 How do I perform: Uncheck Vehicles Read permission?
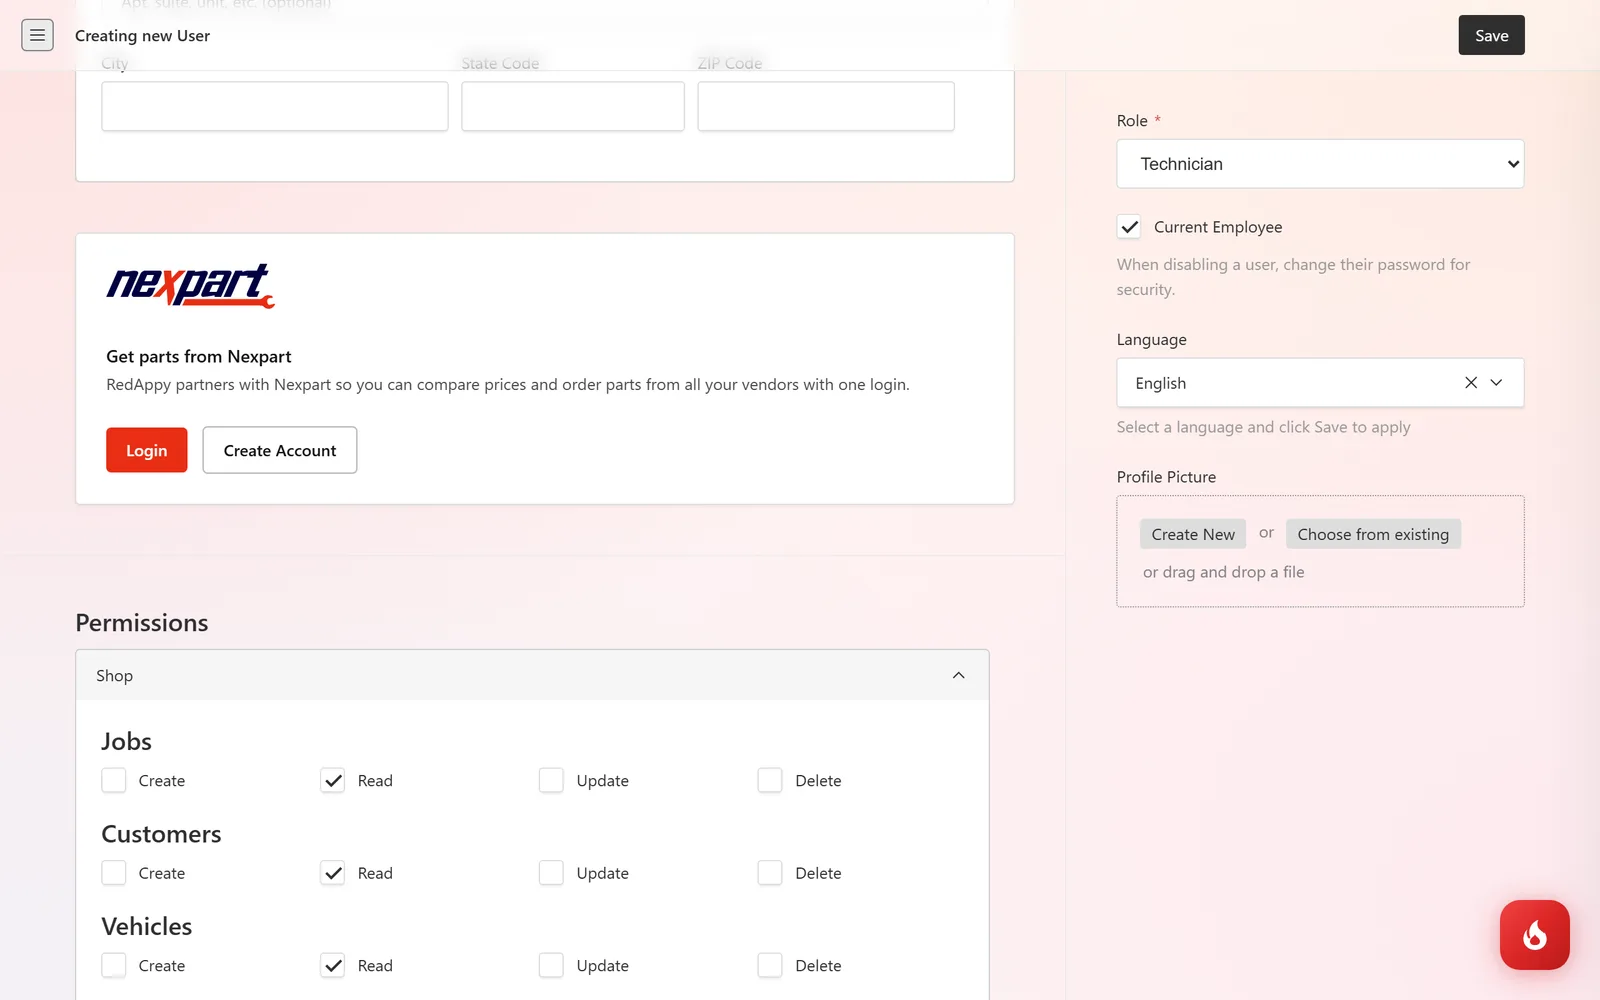(333, 965)
